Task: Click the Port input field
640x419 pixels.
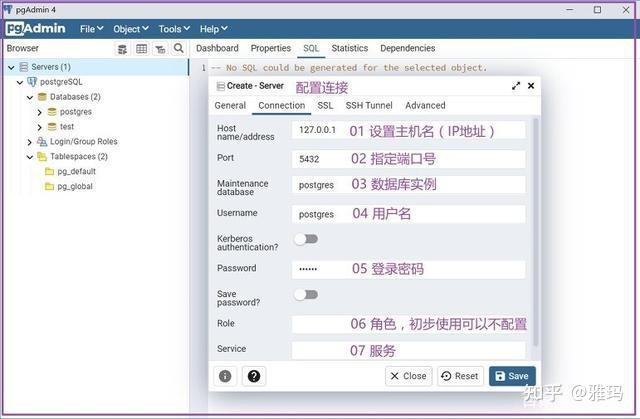Action: click(409, 159)
